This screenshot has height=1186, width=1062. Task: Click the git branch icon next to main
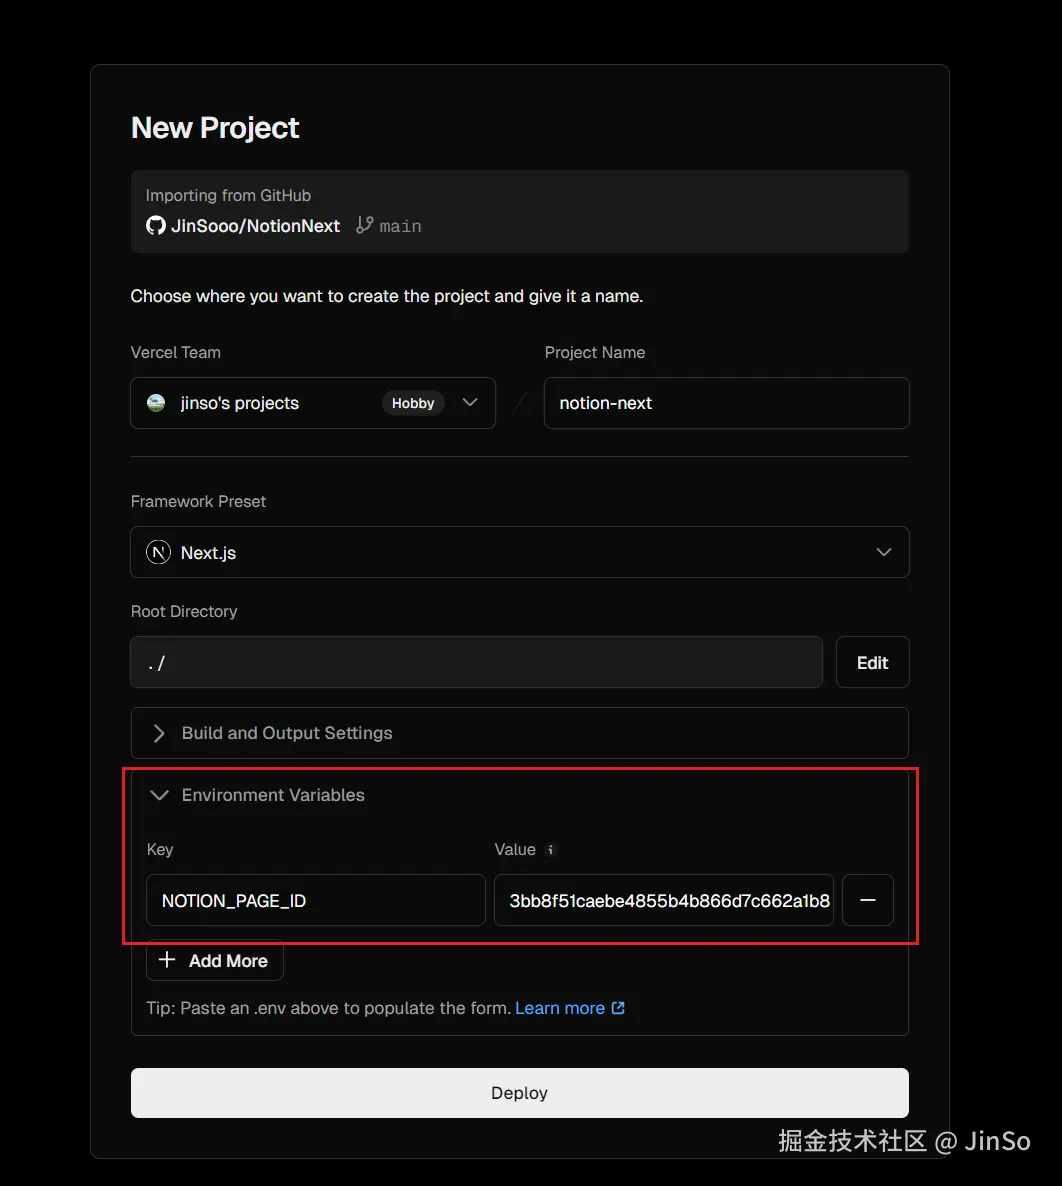point(365,225)
